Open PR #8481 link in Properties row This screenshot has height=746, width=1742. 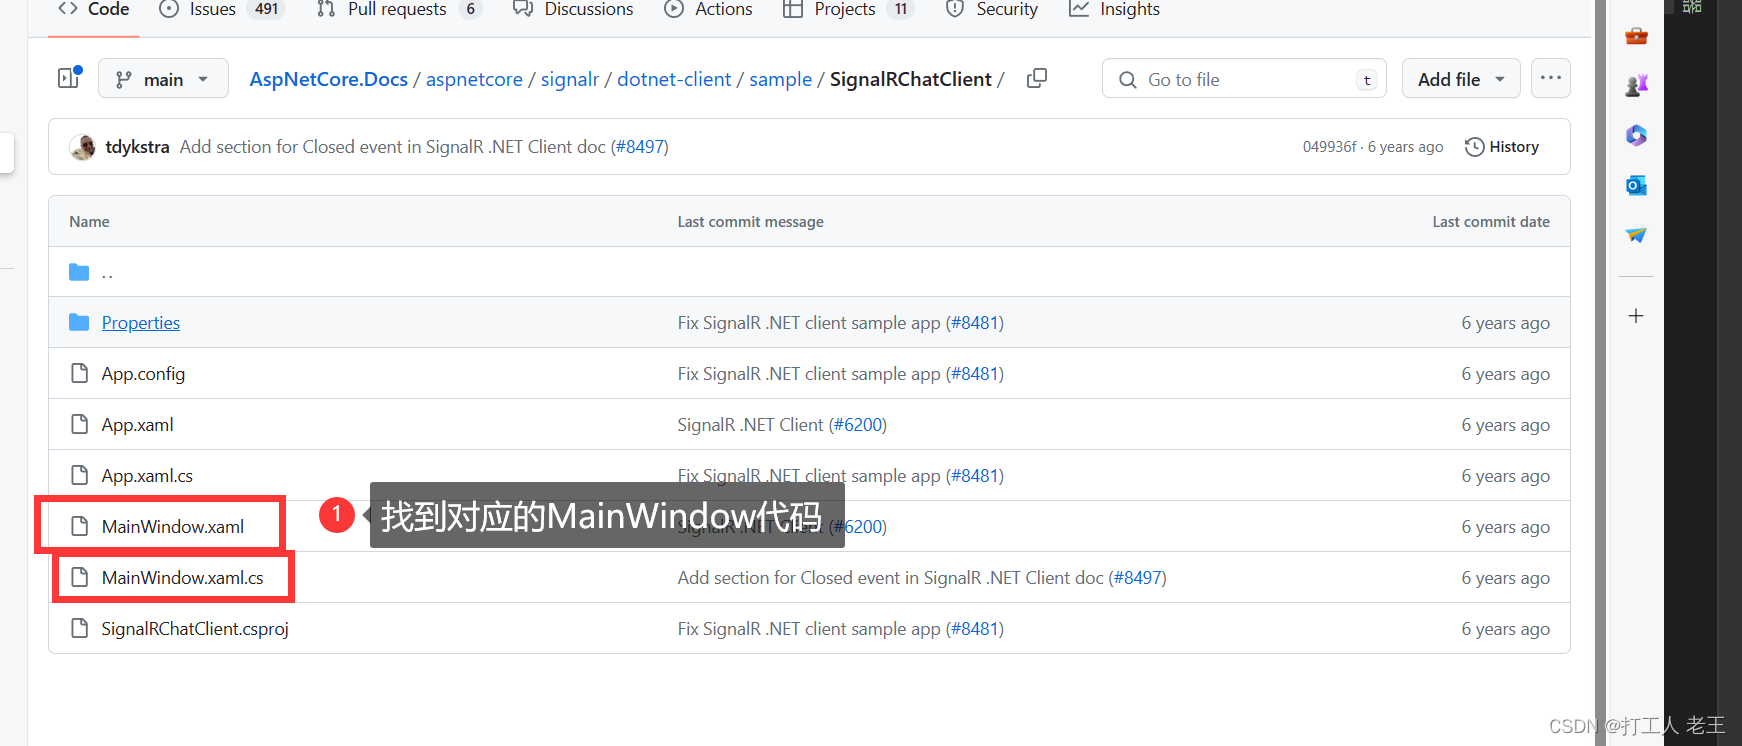point(975,323)
